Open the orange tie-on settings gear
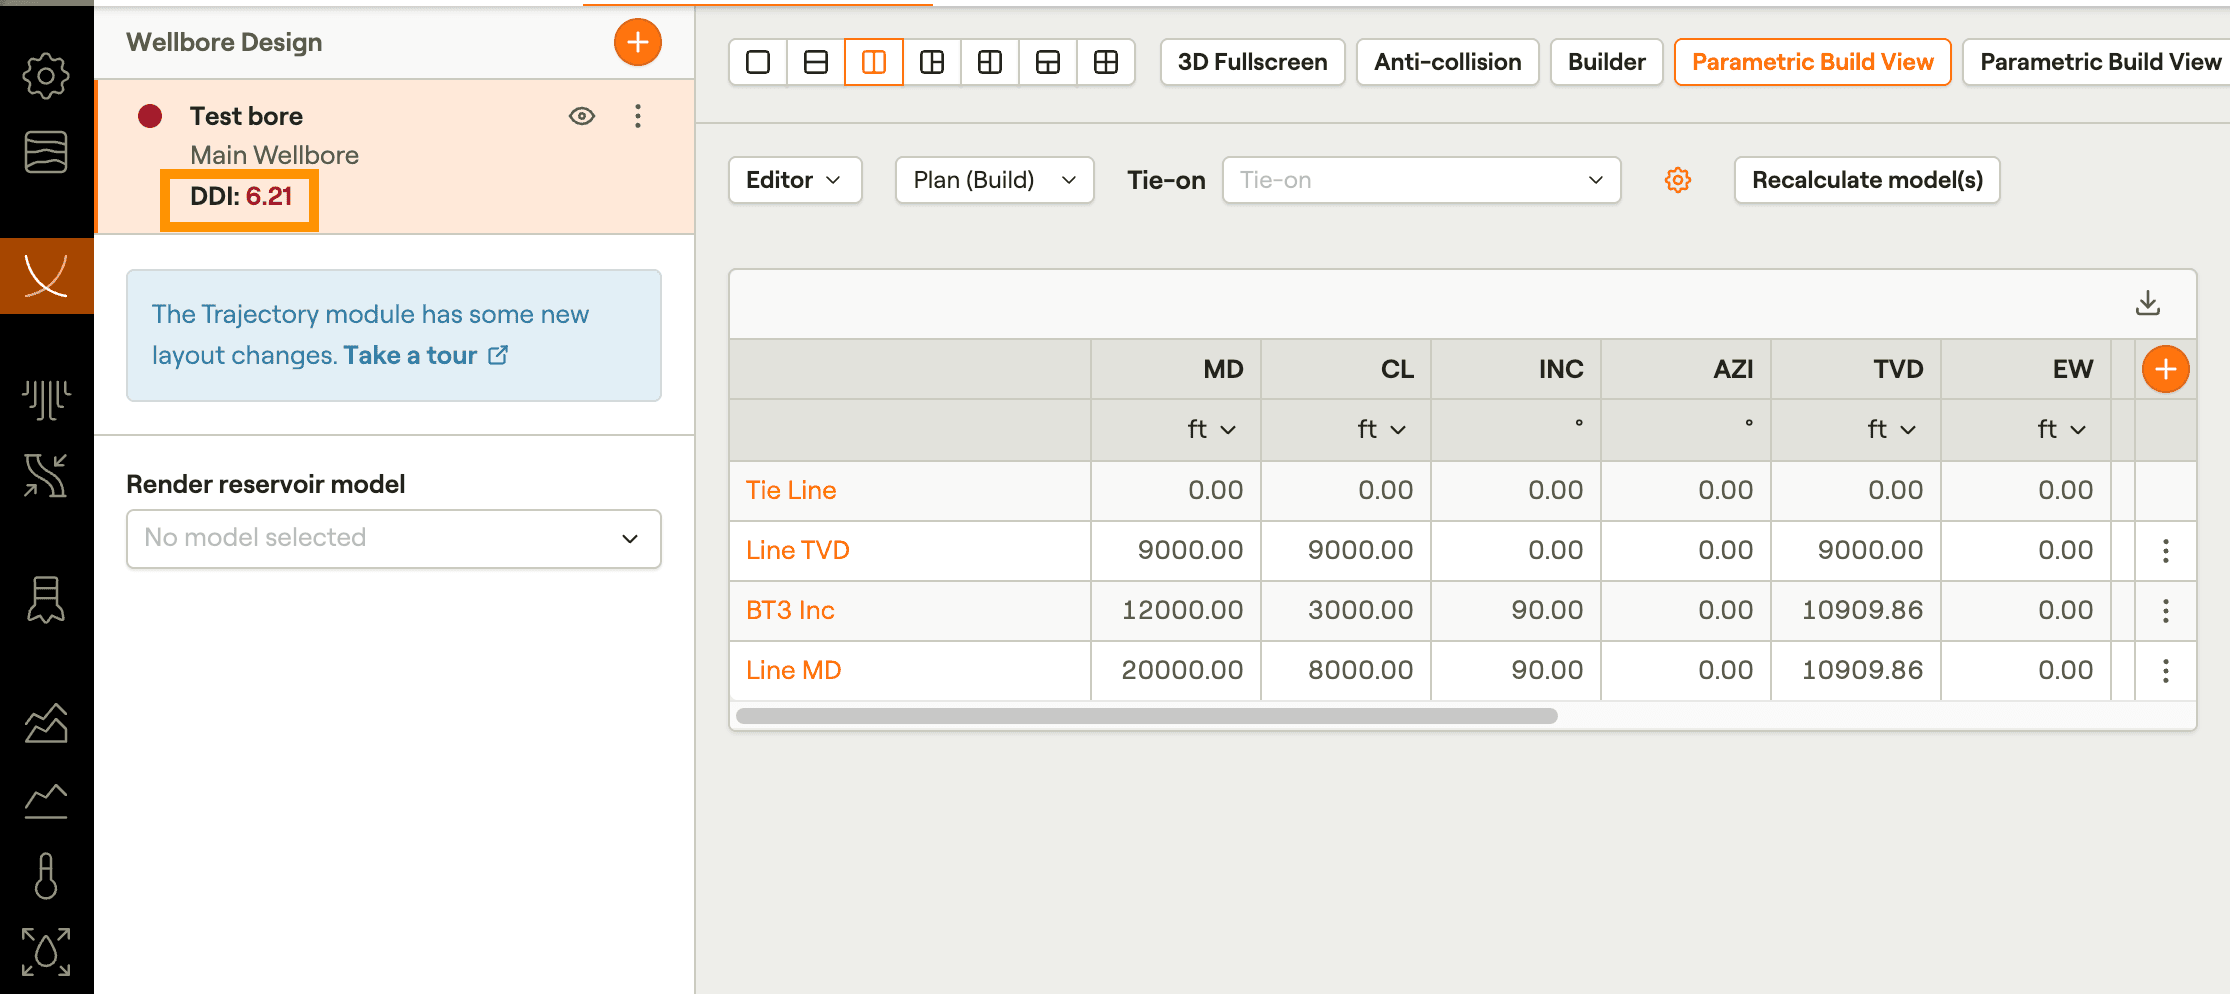The image size is (2230, 994). [1677, 180]
